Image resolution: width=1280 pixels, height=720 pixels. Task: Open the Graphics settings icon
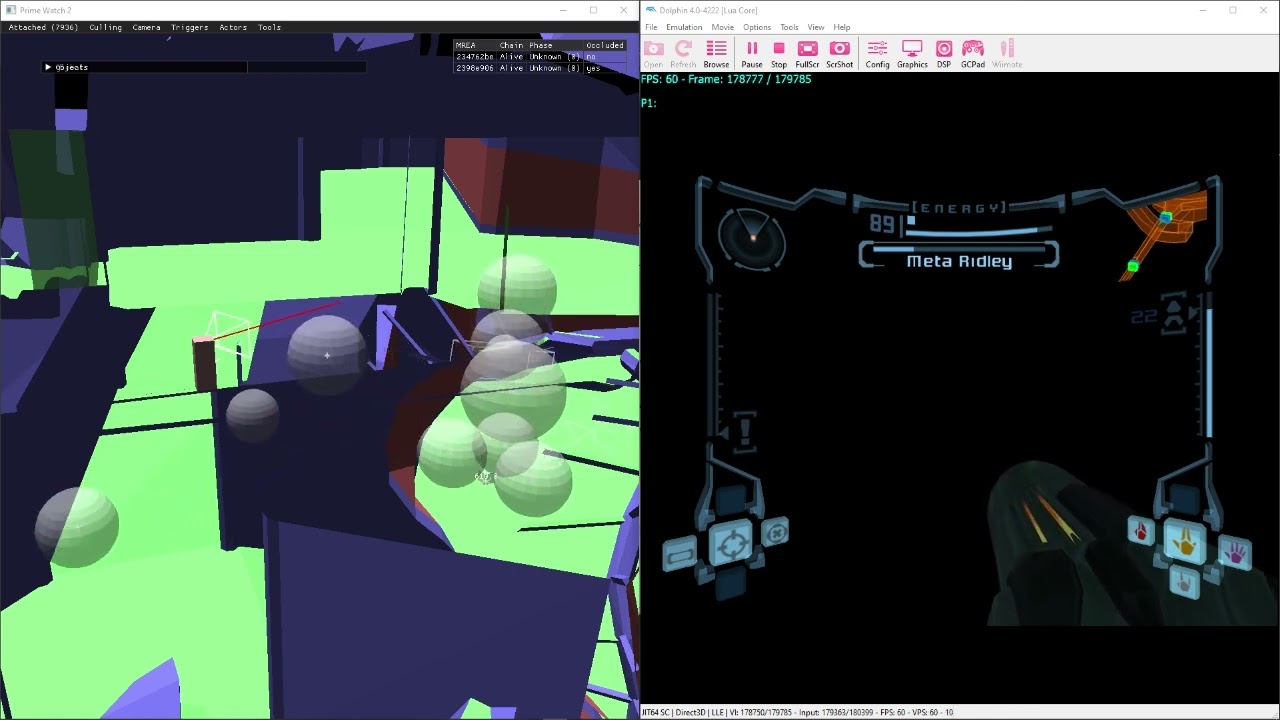click(x=912, y=53)
